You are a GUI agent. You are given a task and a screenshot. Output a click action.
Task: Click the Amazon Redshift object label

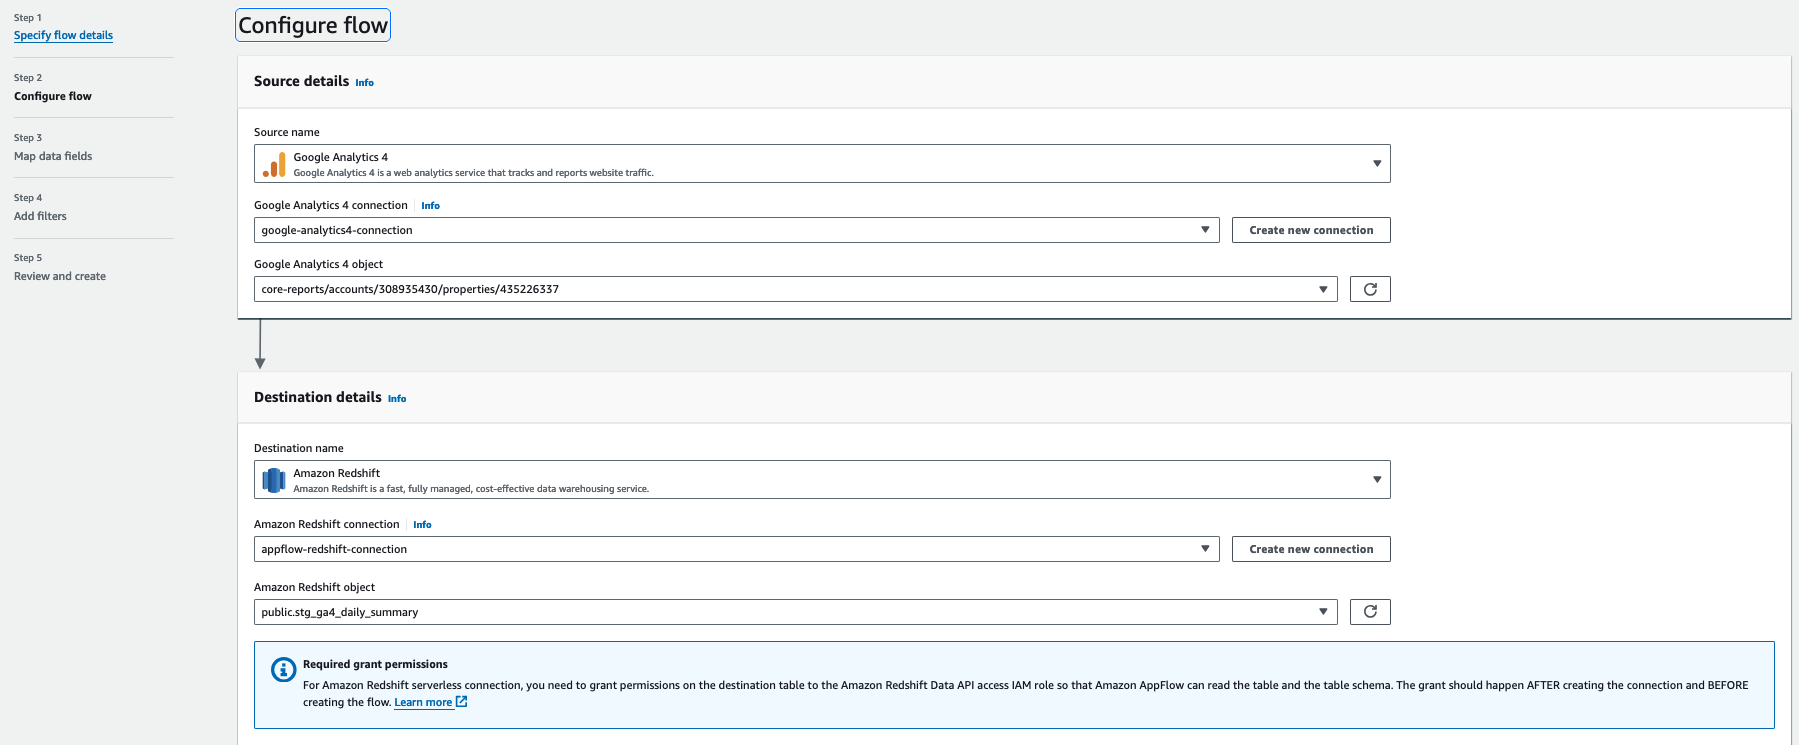click(314, 587)
